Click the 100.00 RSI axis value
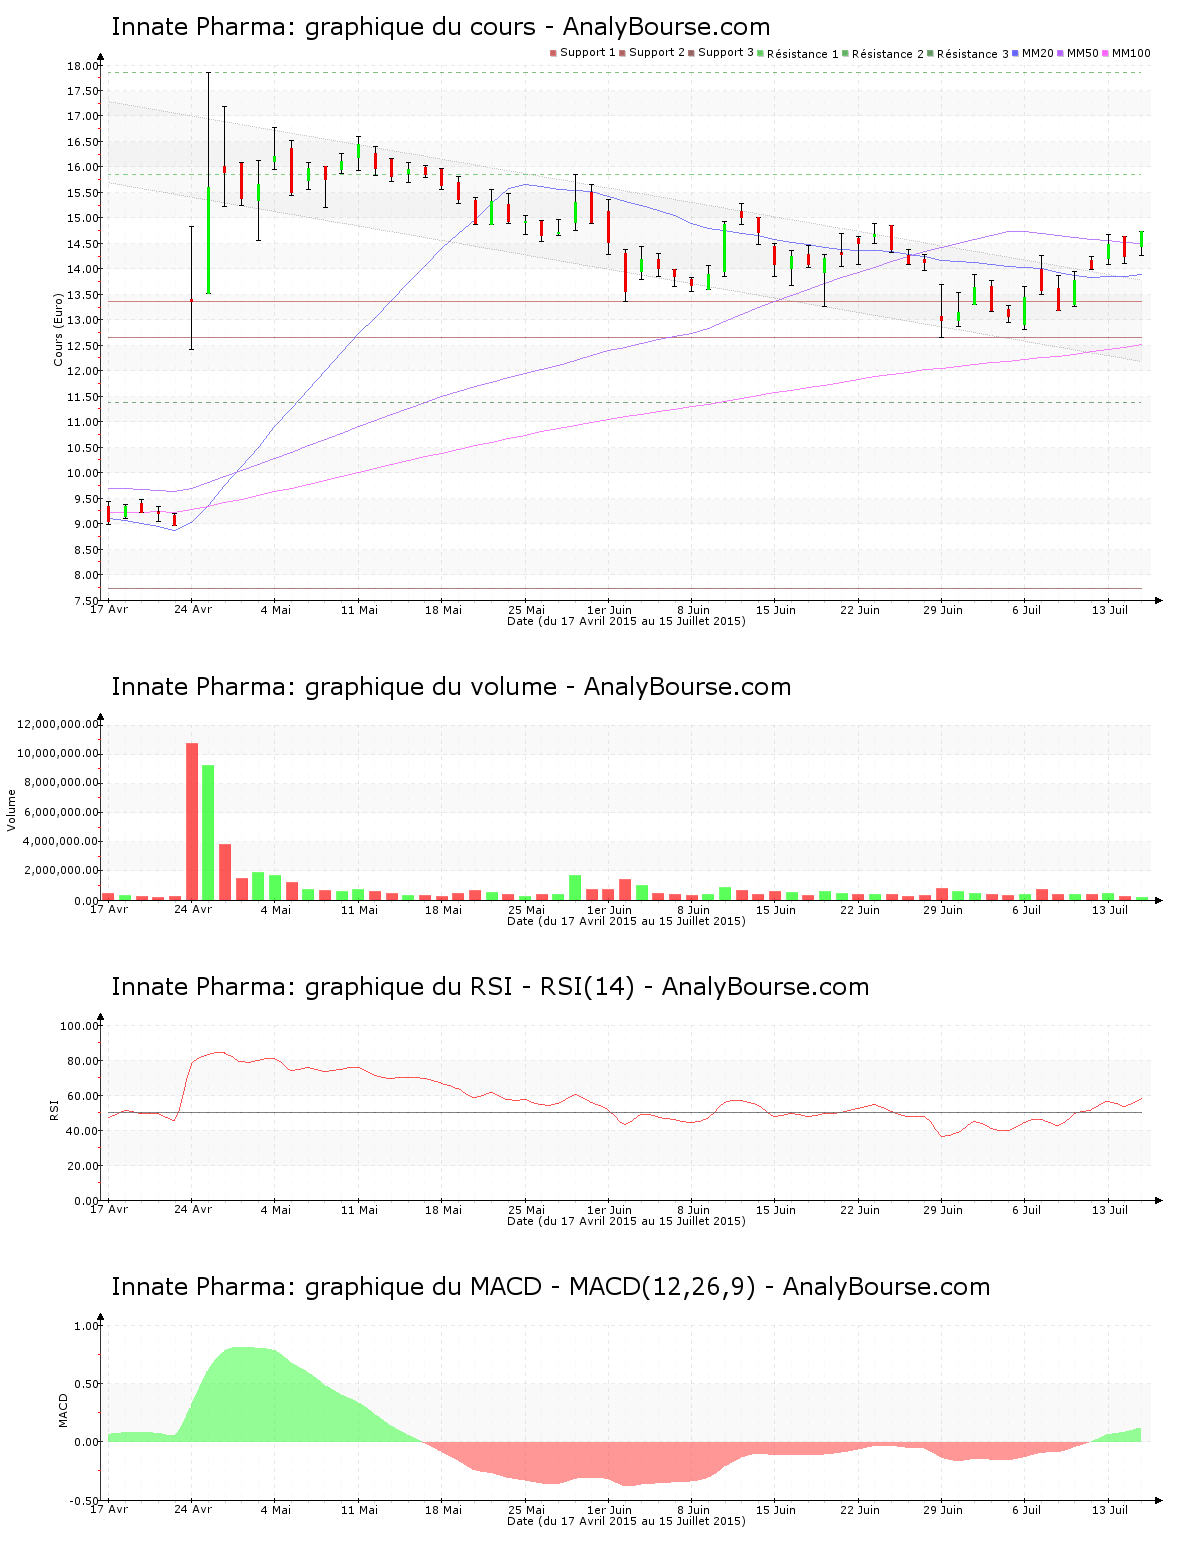This screenshot has height=1550, width=1200. pyautogui.click(x=80, y=1026)
